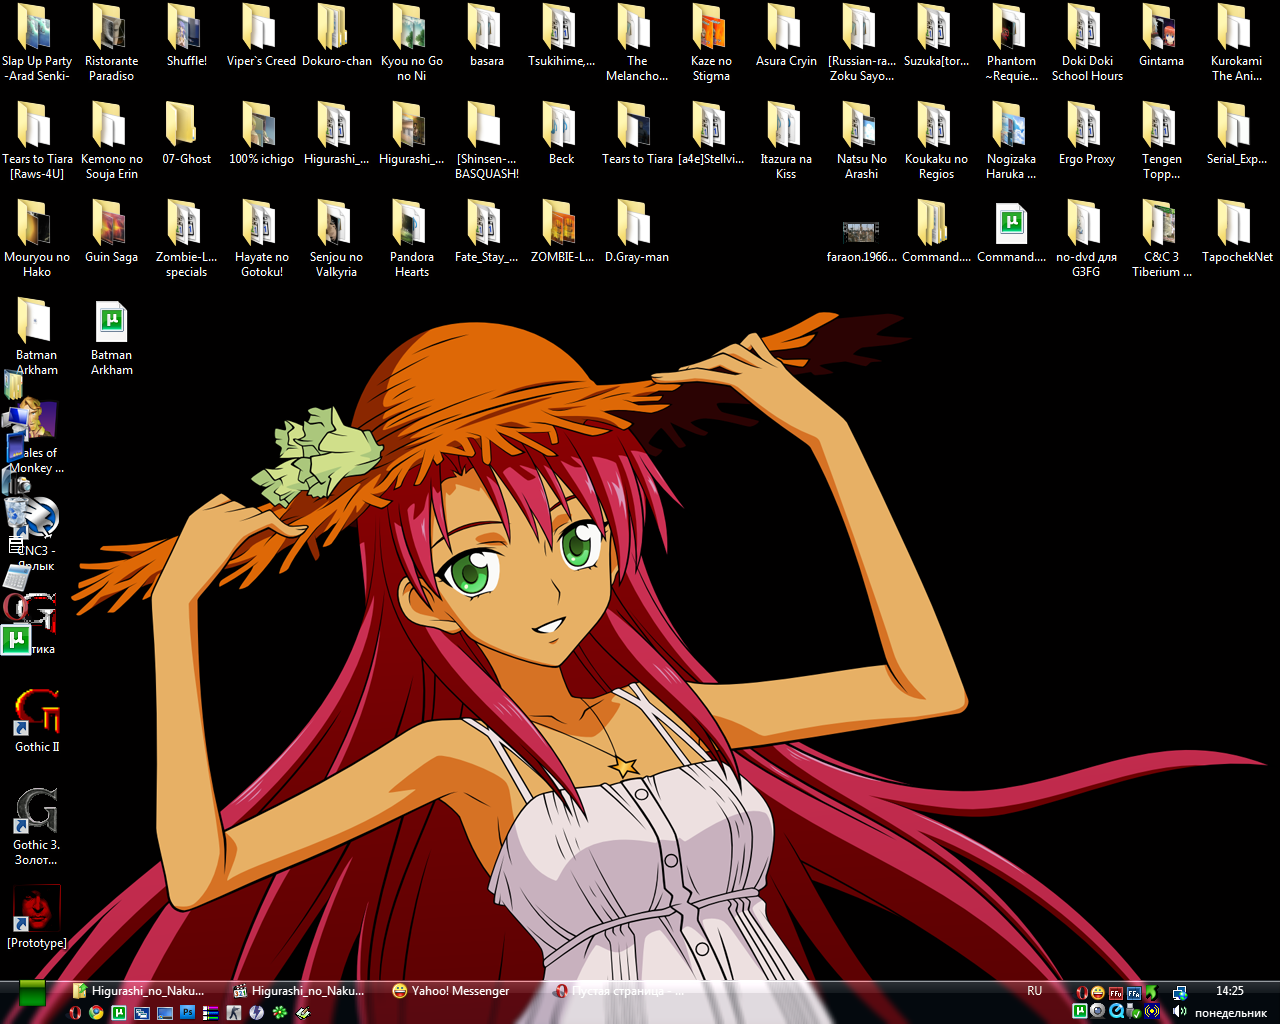The image size is (1280, 1024).
Task: Open the Suzuka[tor... folder
Action: pyautogui.click(x=936, y=36)
